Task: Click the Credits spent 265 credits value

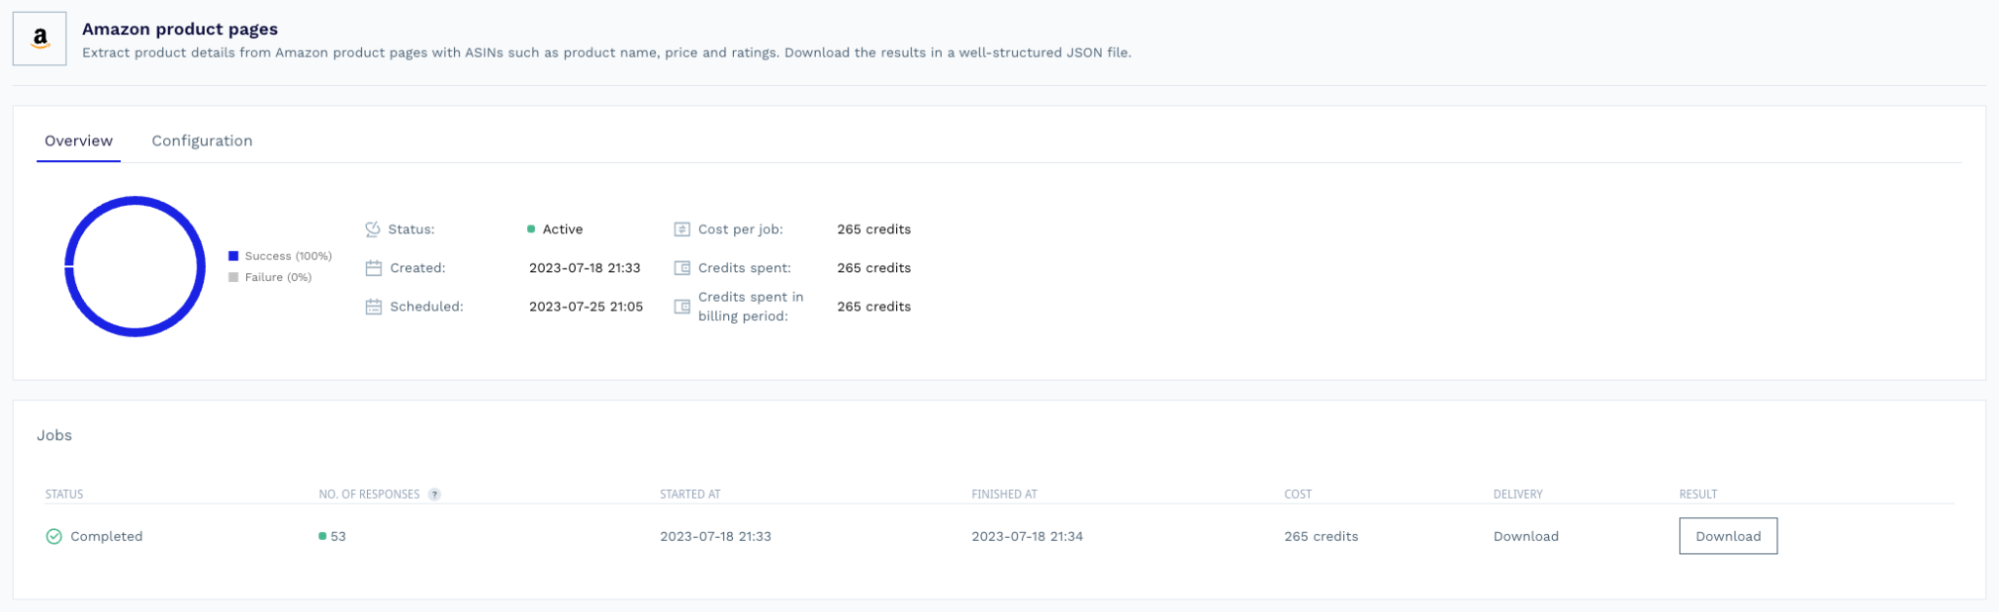Action: pos(874,268)
